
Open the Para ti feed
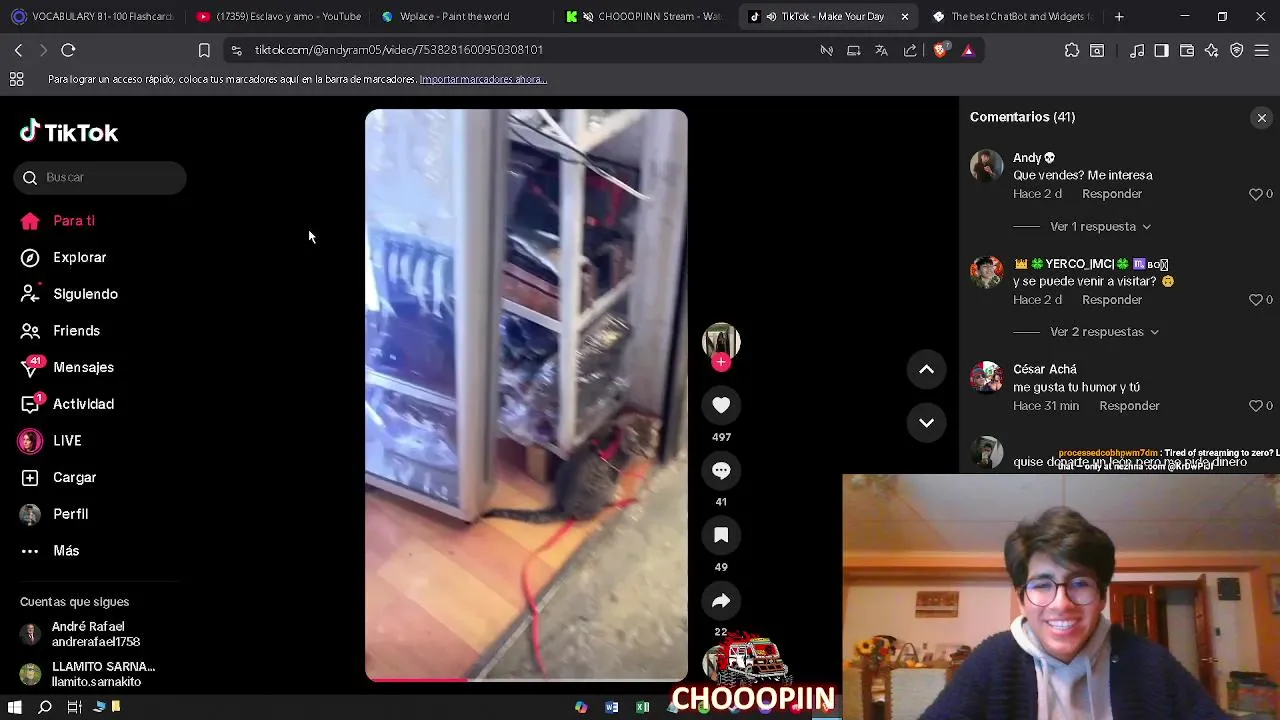tap(60, 221)
